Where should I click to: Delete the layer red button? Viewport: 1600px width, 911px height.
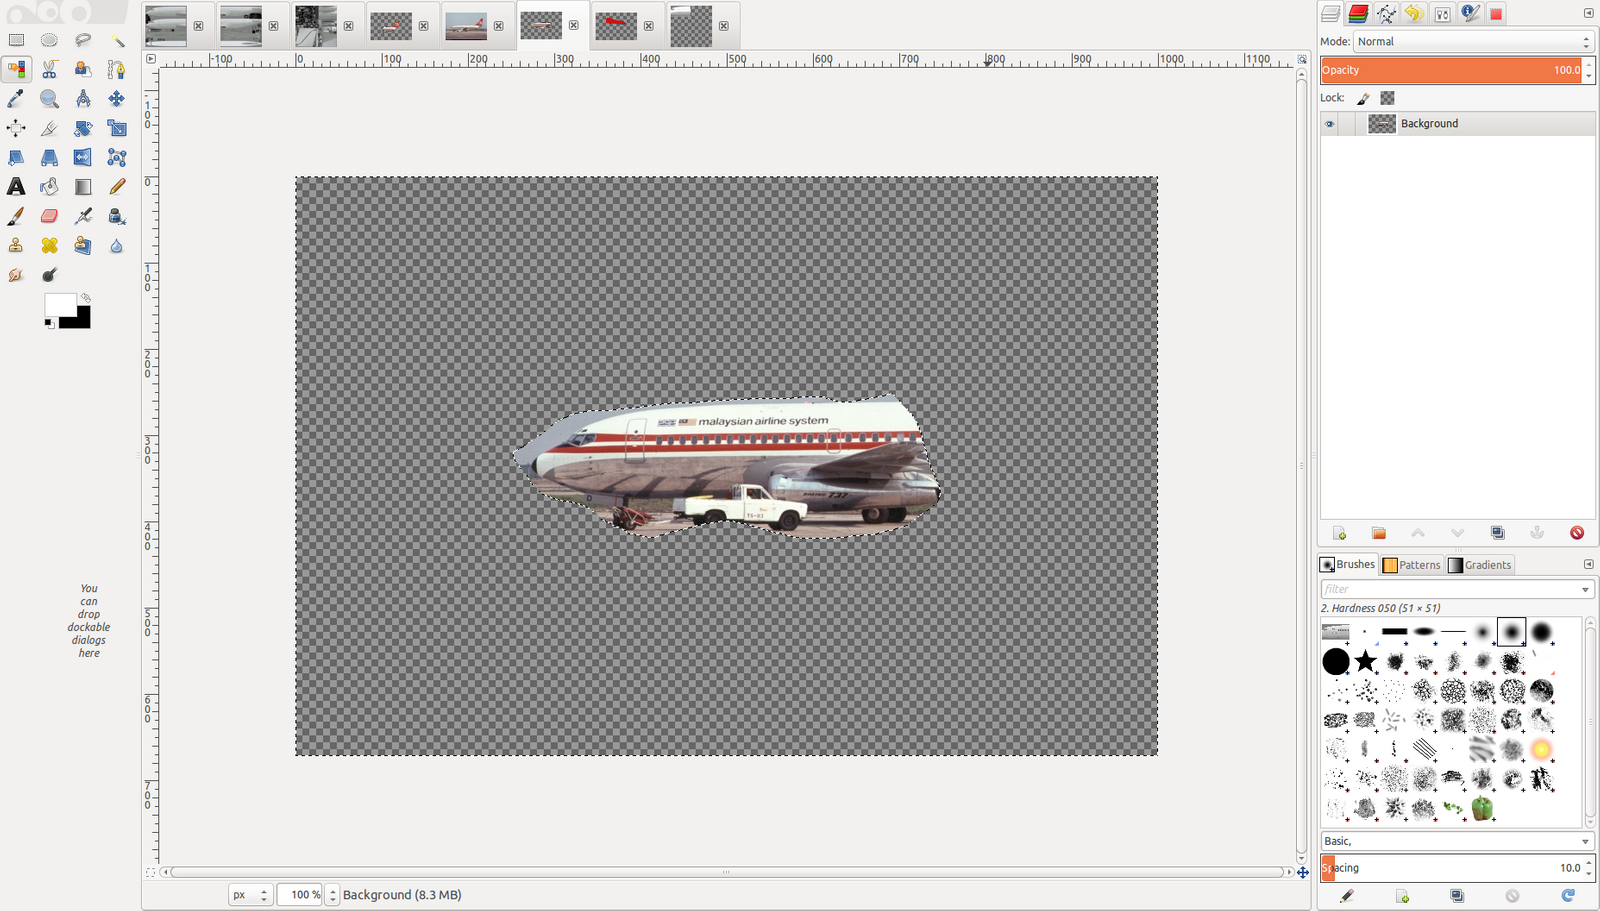(1577, 533)
